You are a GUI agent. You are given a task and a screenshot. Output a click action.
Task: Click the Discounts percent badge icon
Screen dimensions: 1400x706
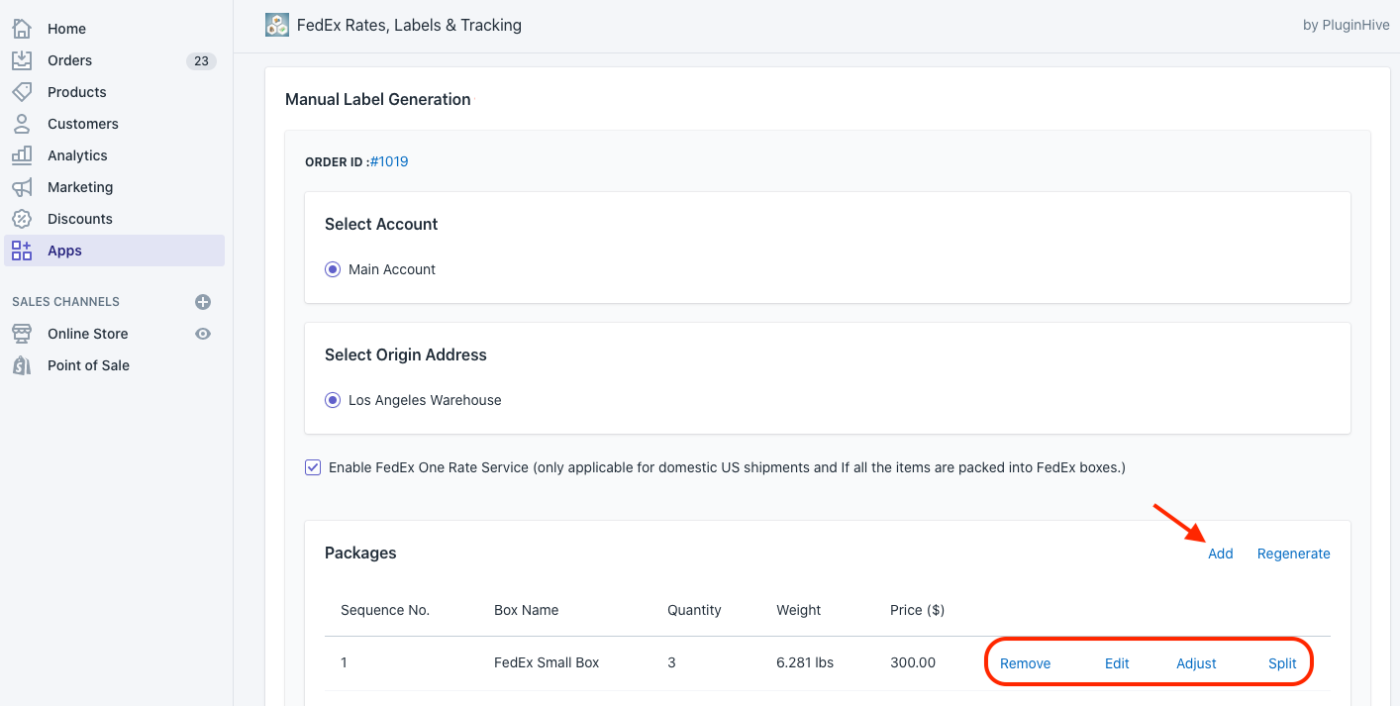pyautogui.click(x=22, y=219)
